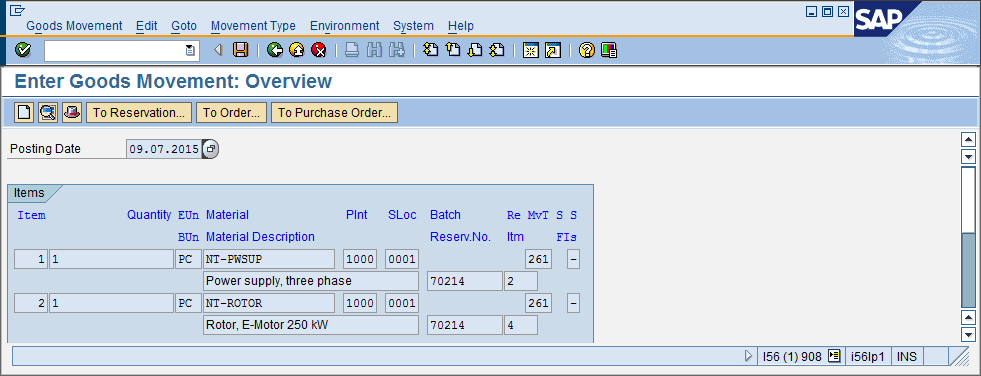This screenshot has width=981, height=376.
Task: Click the minus sign field of item 2
Action: pyautogui.click(x=573, y=303)
